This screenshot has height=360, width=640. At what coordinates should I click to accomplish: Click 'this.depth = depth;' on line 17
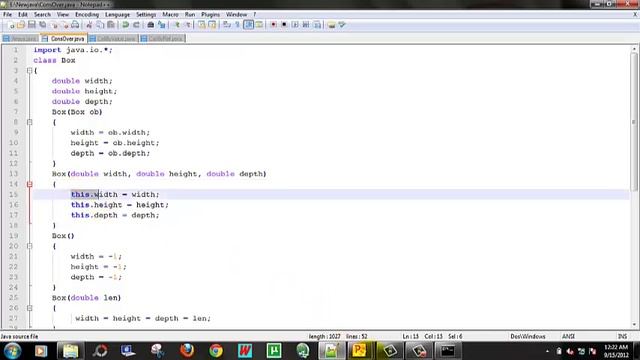[115, 215]
